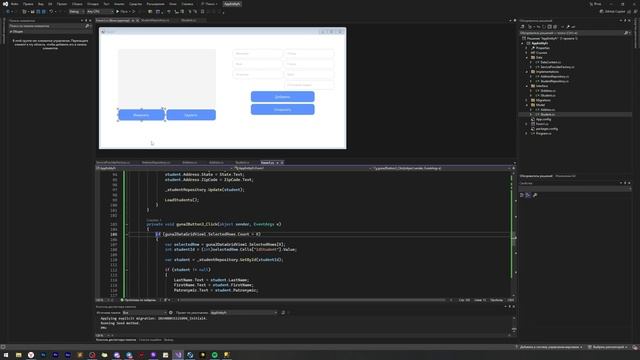Open the package source dropdown in console
640x360 pixels.
(144, 313)
